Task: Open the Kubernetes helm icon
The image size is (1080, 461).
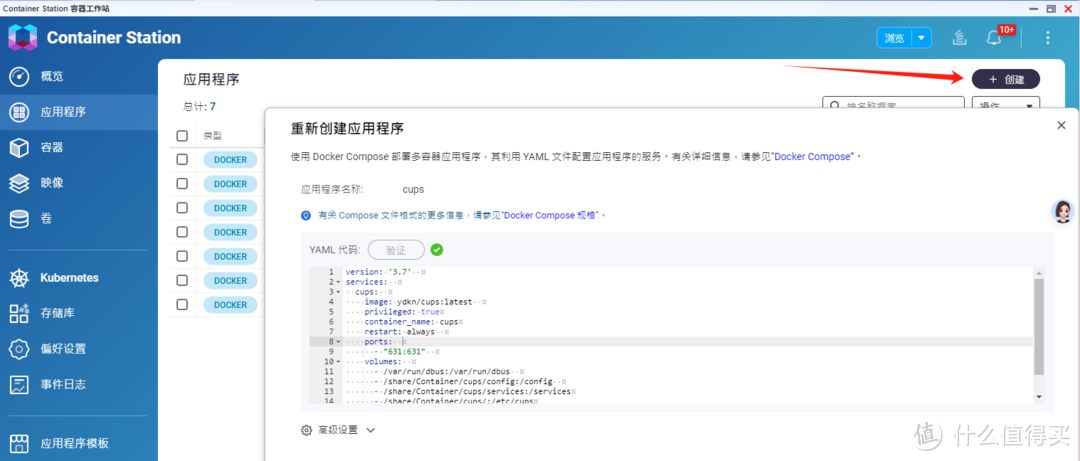Action: pos(19,278)
